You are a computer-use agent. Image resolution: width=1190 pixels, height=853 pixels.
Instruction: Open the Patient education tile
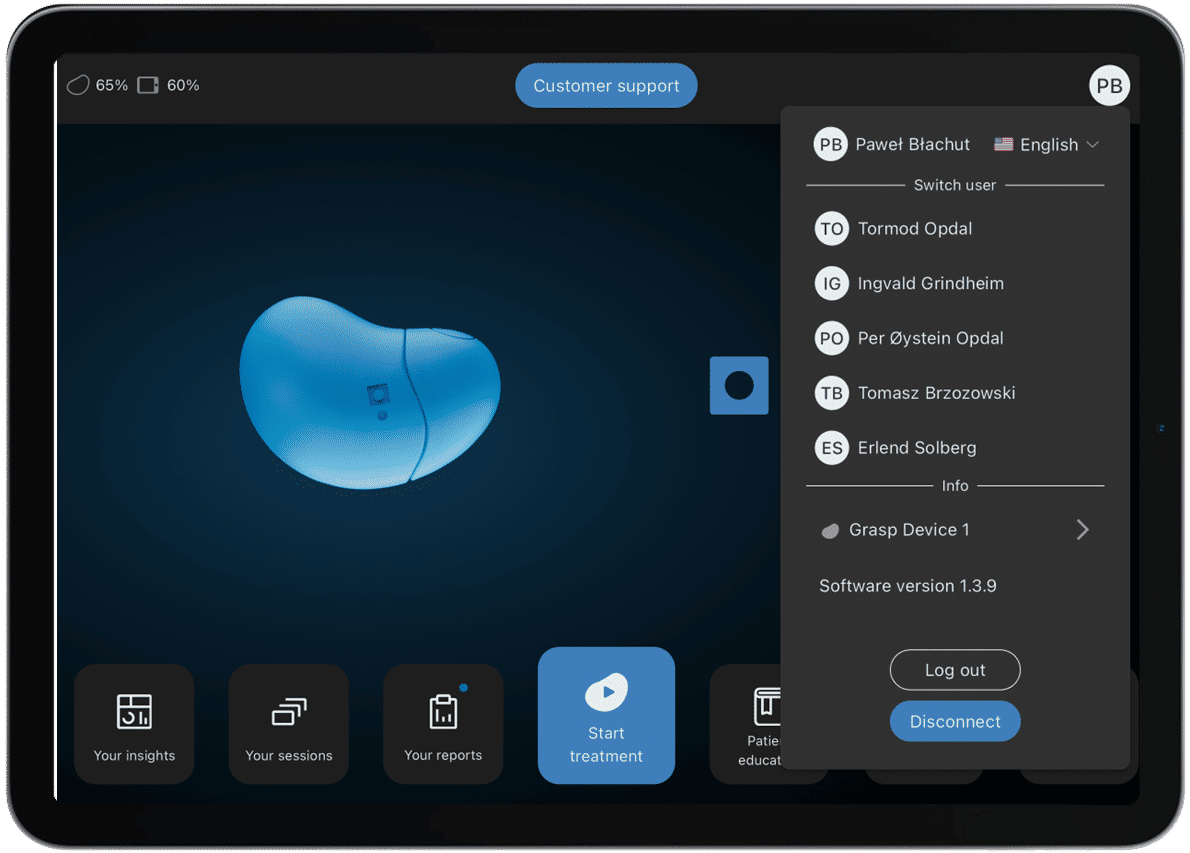pos(745,723)
